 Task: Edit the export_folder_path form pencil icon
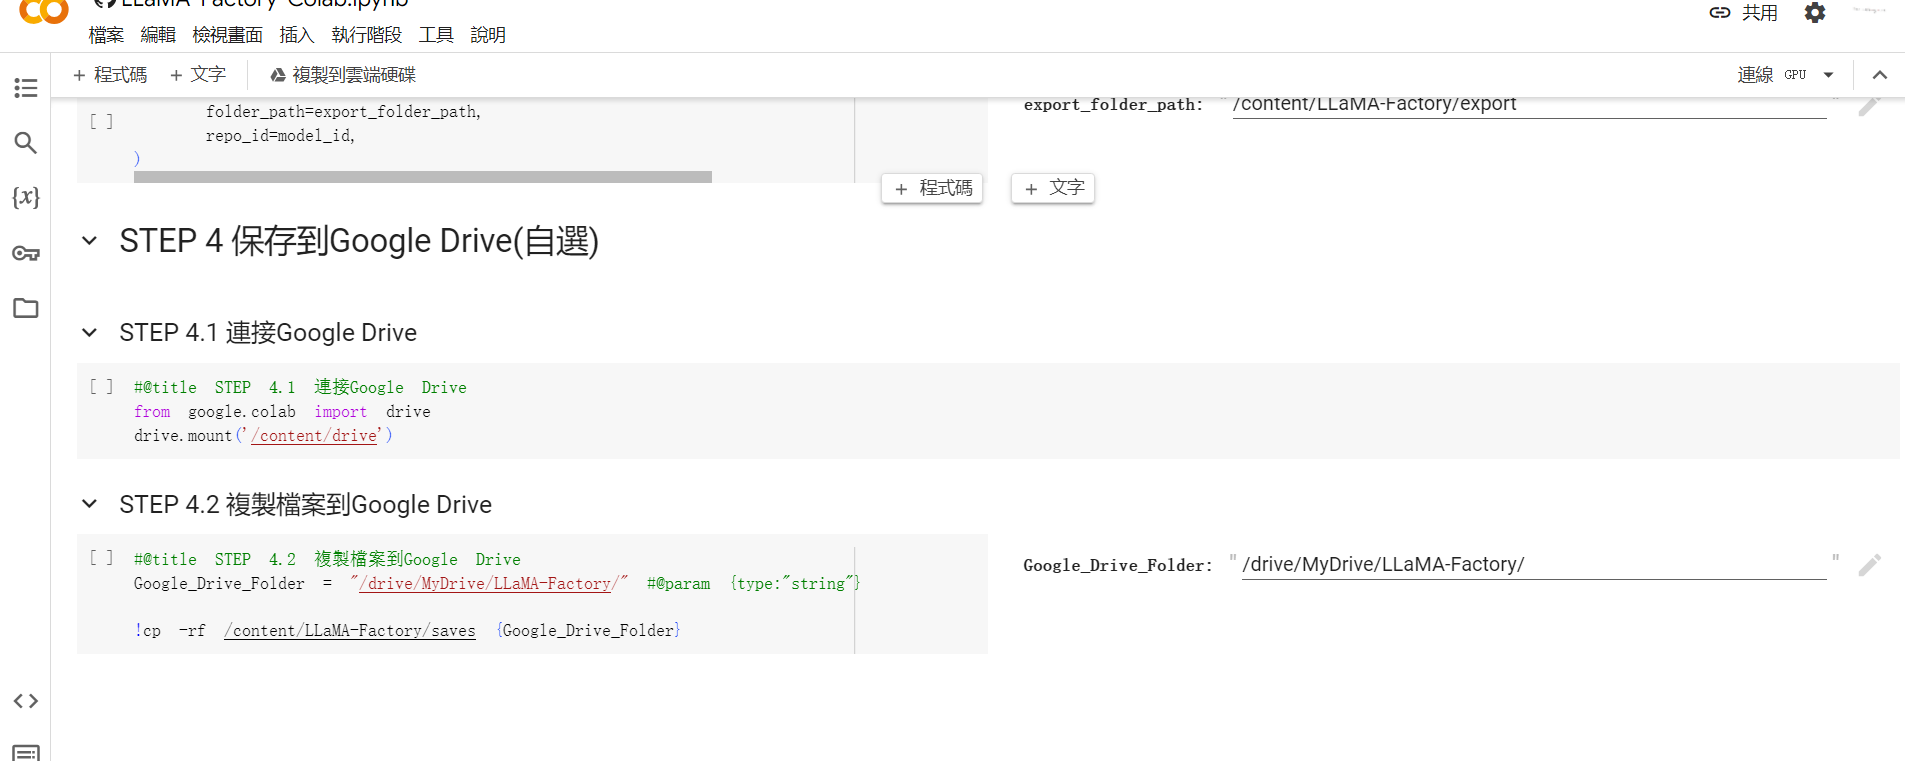[x=1870, y=105]
